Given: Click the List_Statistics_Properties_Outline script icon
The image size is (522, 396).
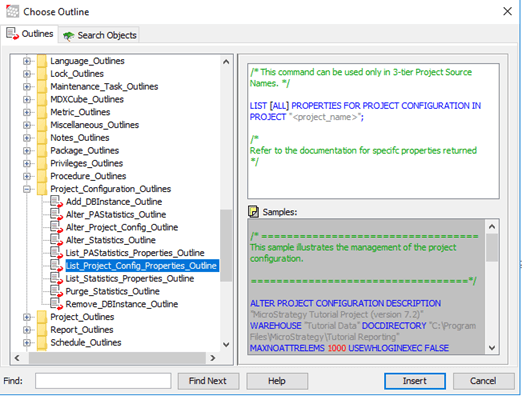Looking at the screenshot, I should pos(56,278).
